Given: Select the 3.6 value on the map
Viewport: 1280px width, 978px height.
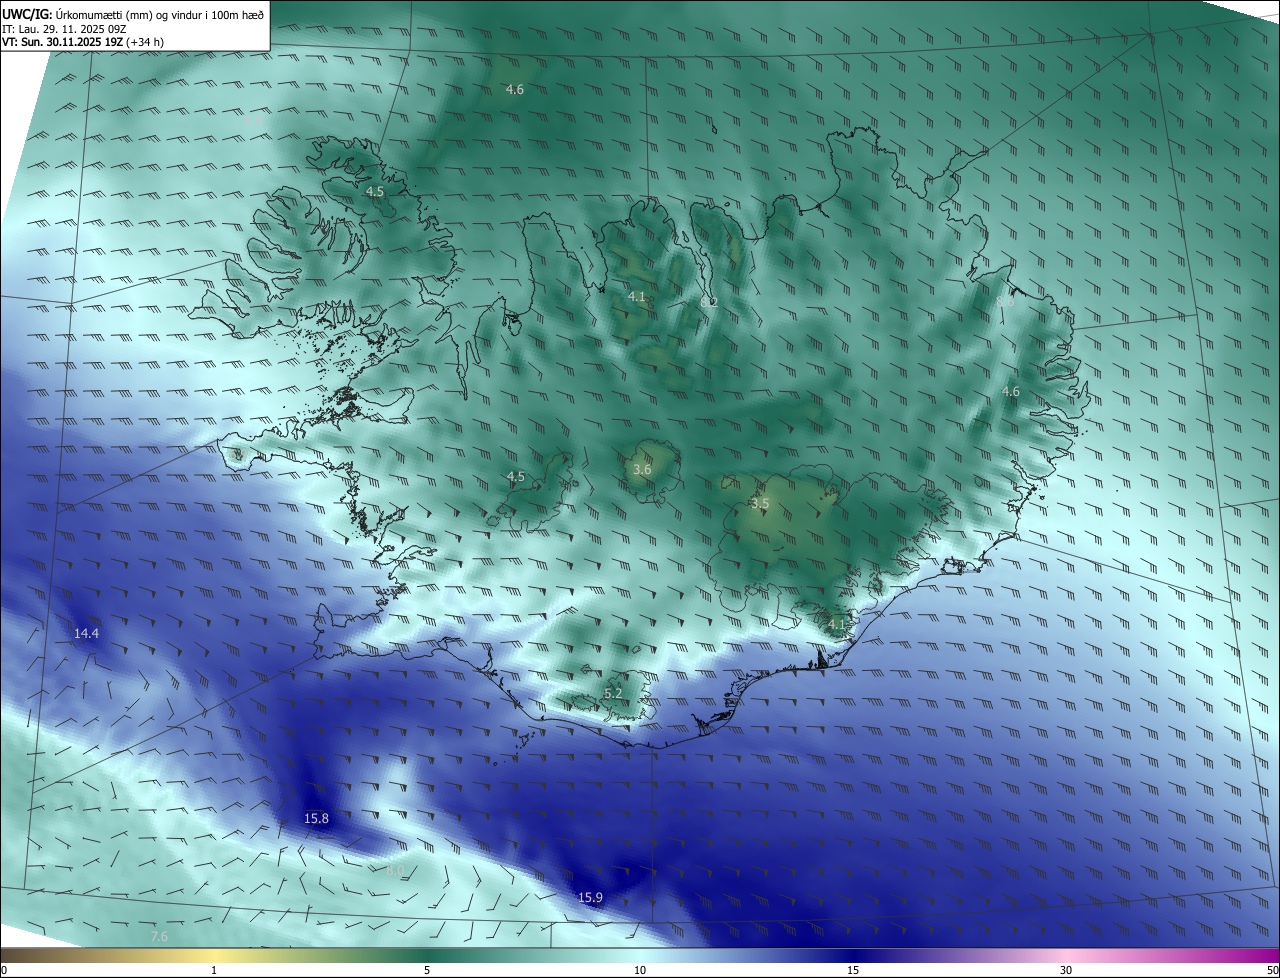Looking at the screenshot, I should (642, 469).
